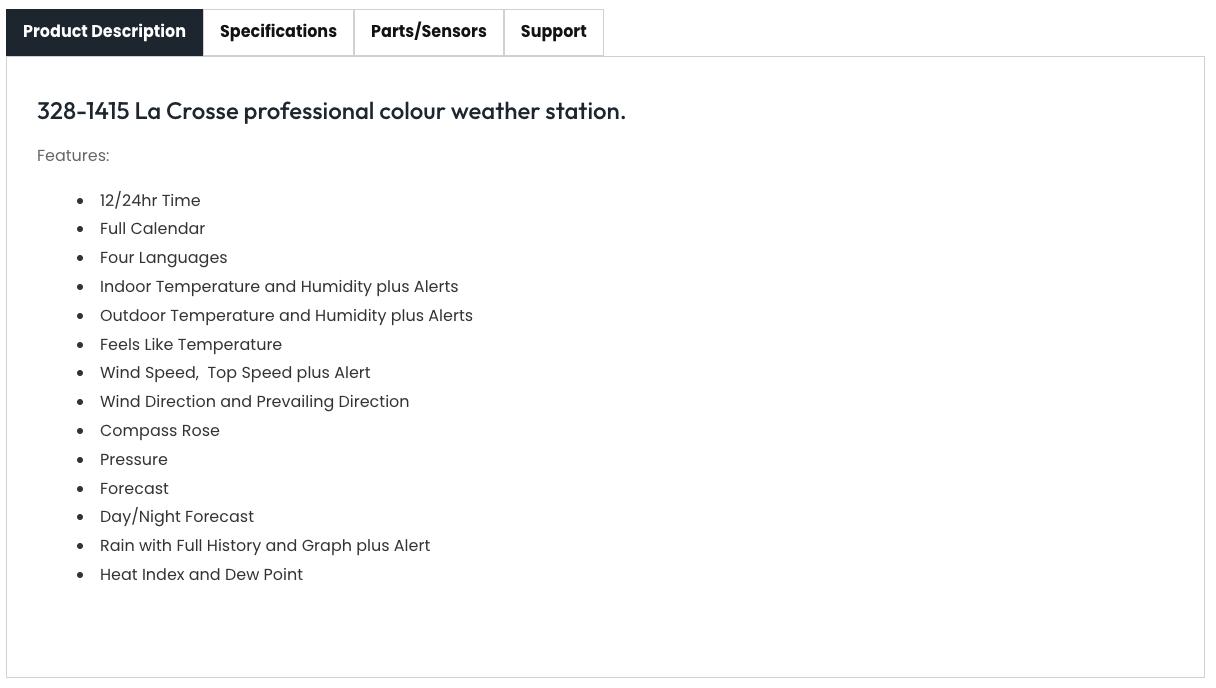
Task: Open the Specifications tab
Action: point(278,32)
